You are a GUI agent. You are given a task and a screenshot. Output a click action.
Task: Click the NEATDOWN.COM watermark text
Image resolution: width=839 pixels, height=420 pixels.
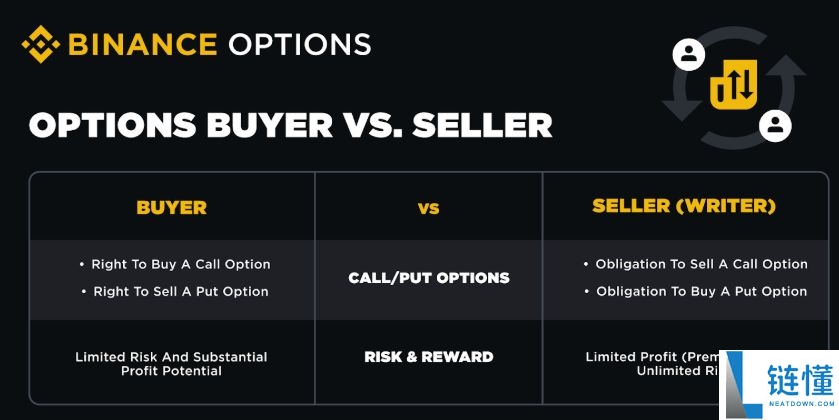(x=801, y=404)
